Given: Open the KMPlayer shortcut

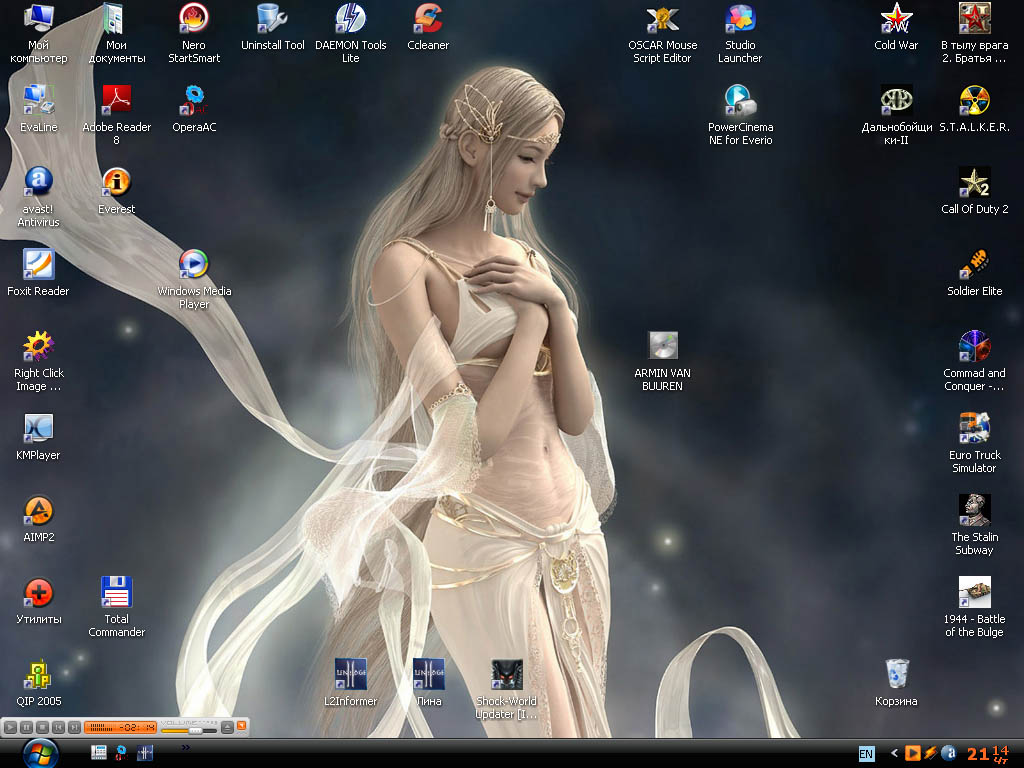Looking at the screenshot, I should (39, 437).
